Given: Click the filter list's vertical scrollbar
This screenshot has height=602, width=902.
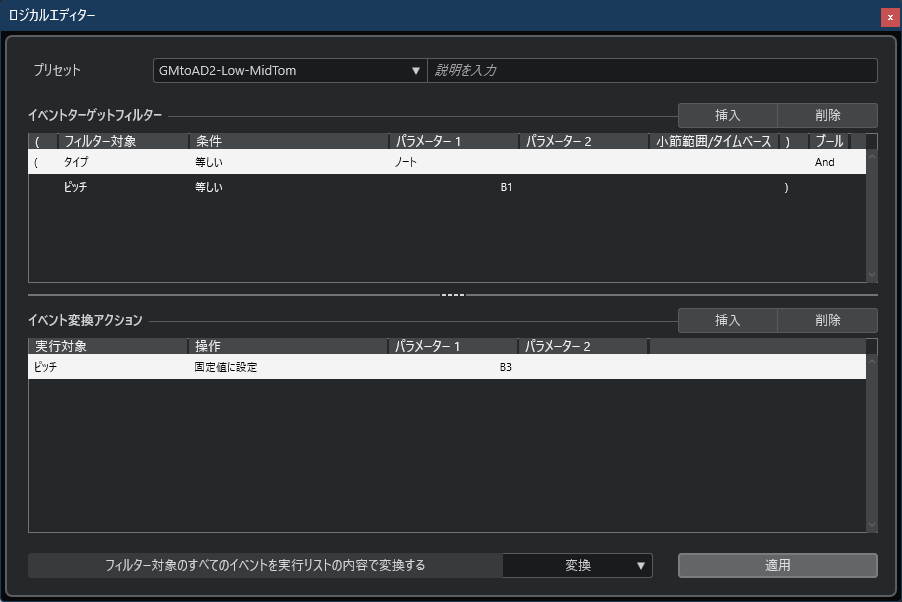Looking at the screenshot, I should click(x=871, y=215).
